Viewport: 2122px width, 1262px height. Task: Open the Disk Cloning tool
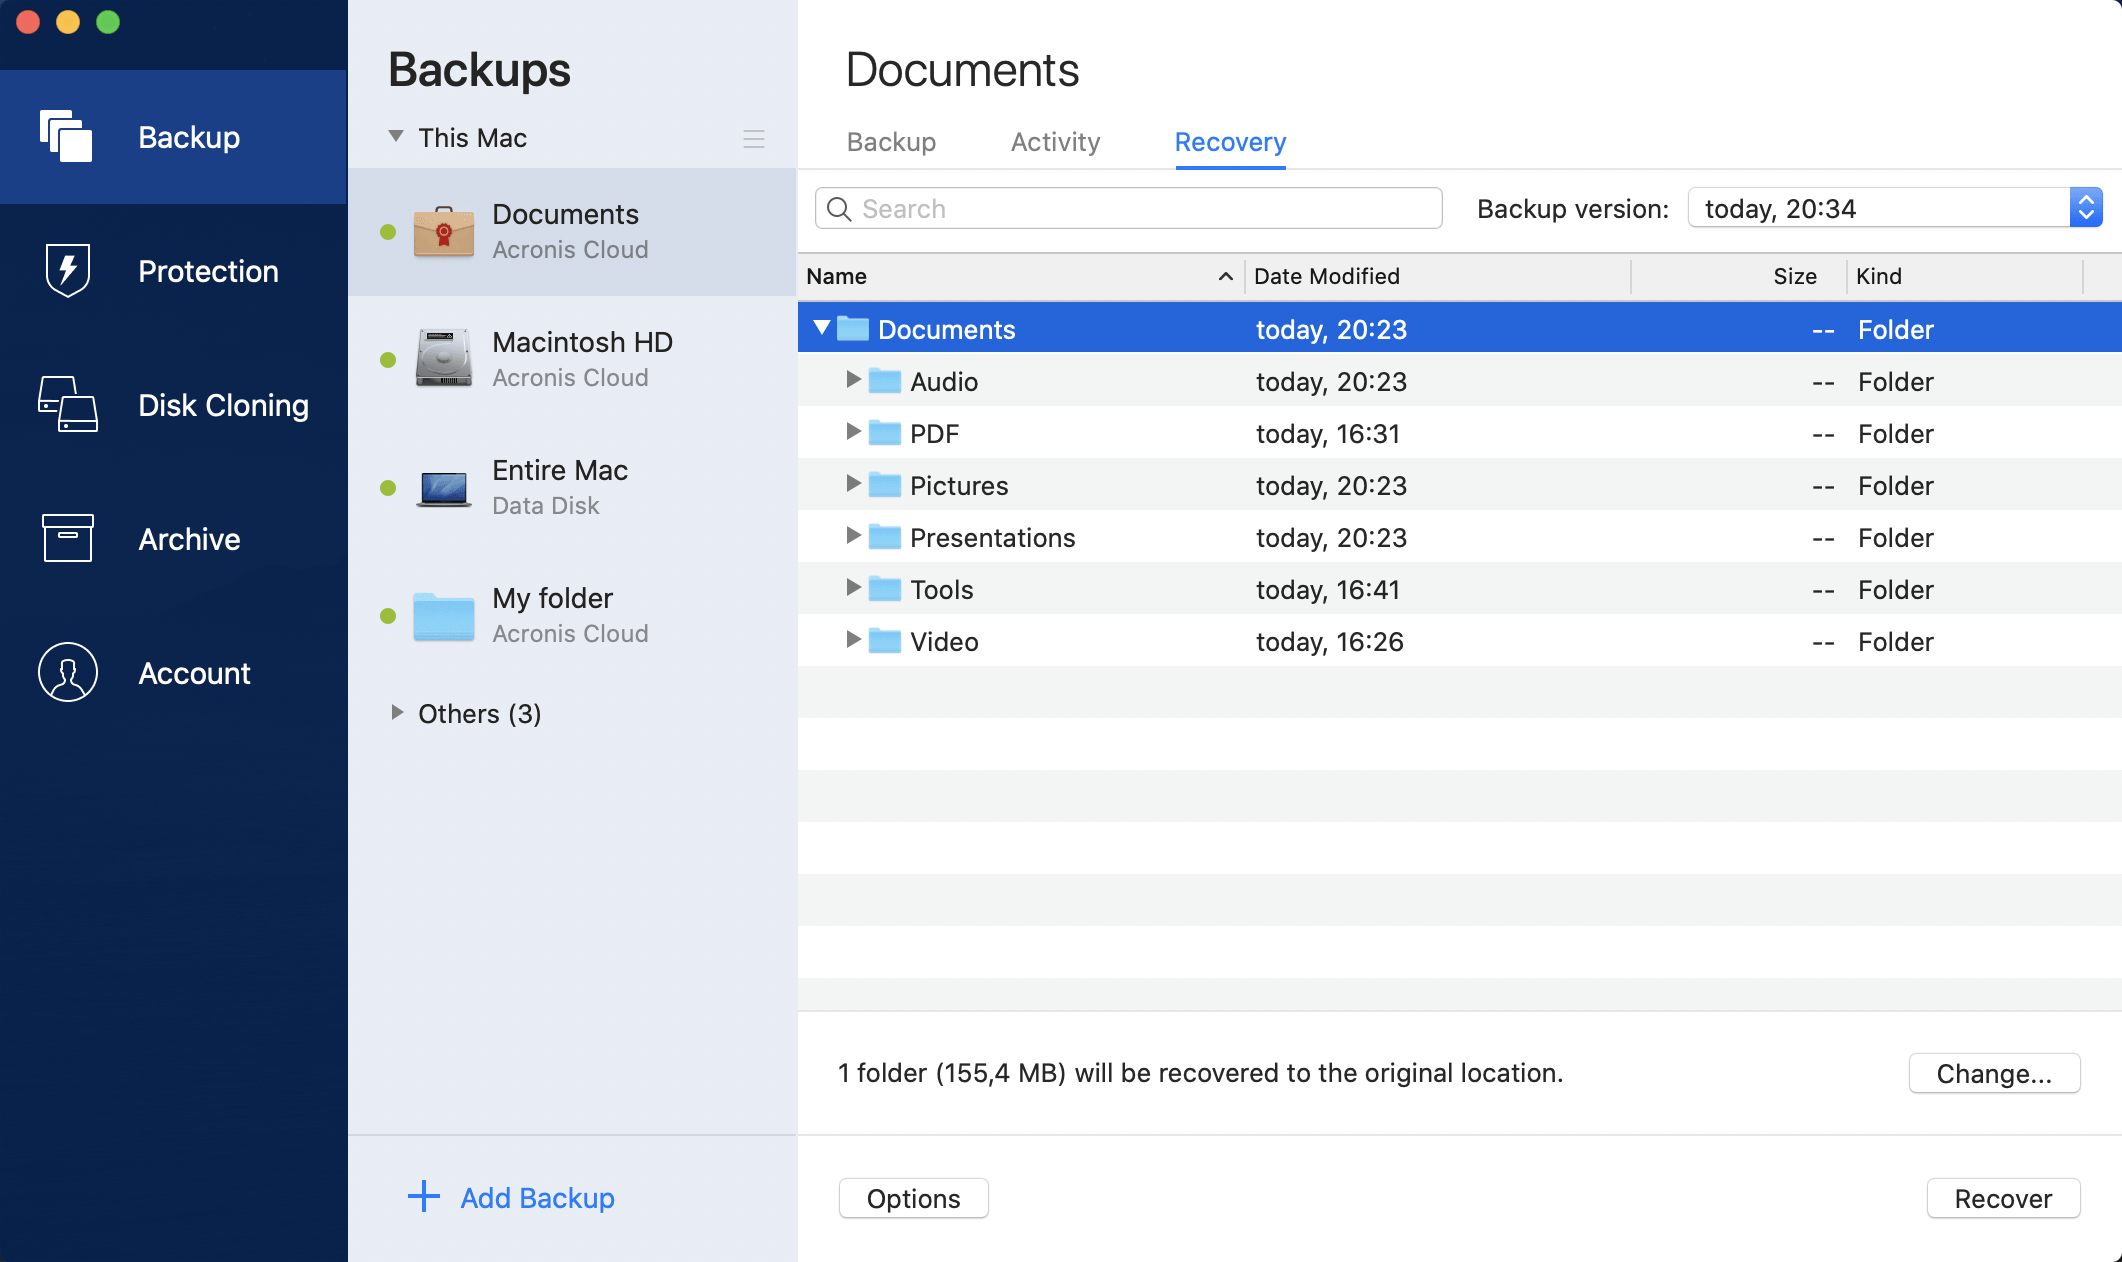[173, 405]
